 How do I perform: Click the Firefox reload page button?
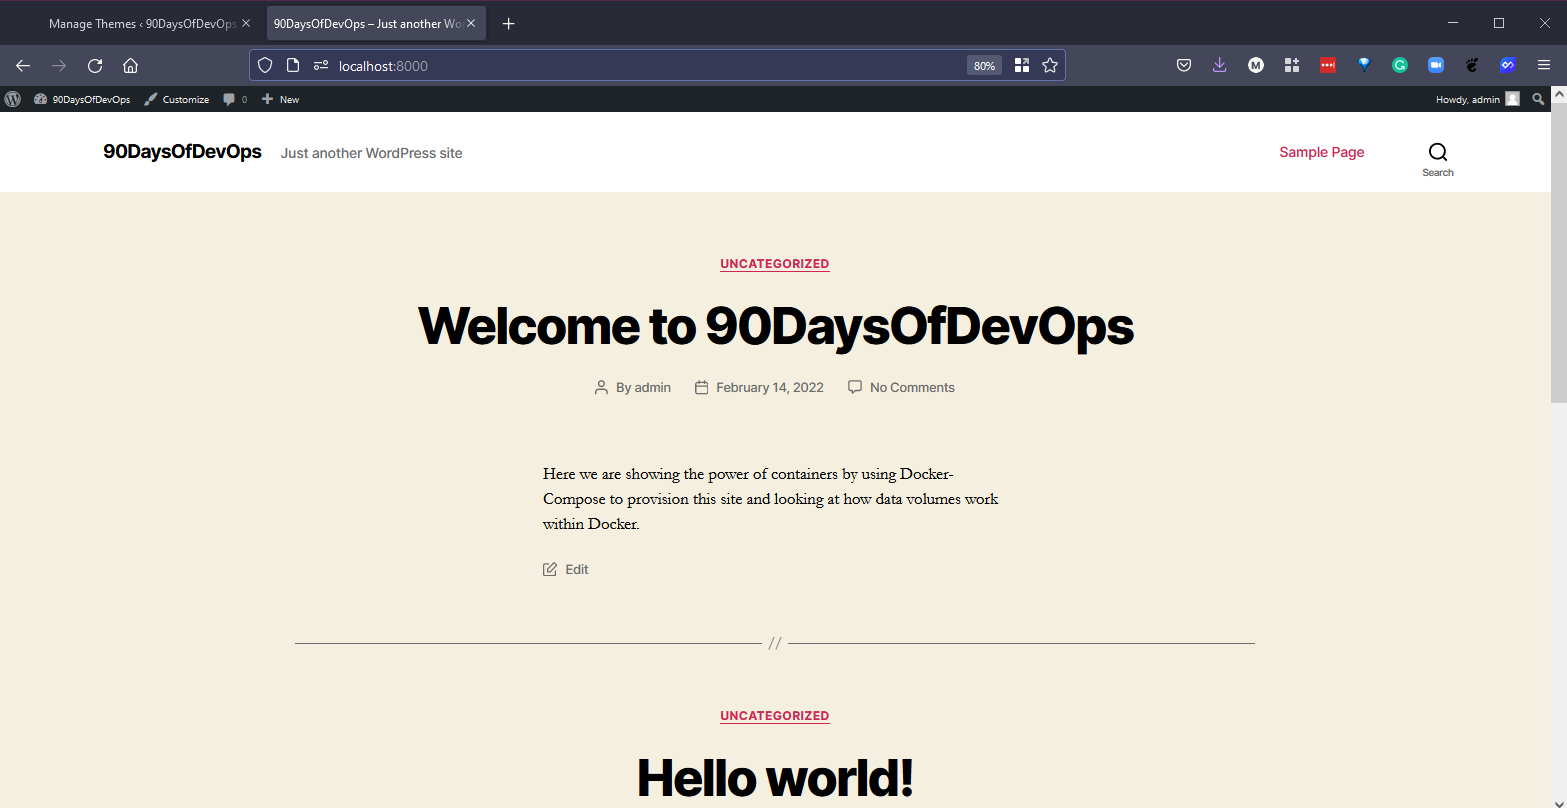[95, 66]
